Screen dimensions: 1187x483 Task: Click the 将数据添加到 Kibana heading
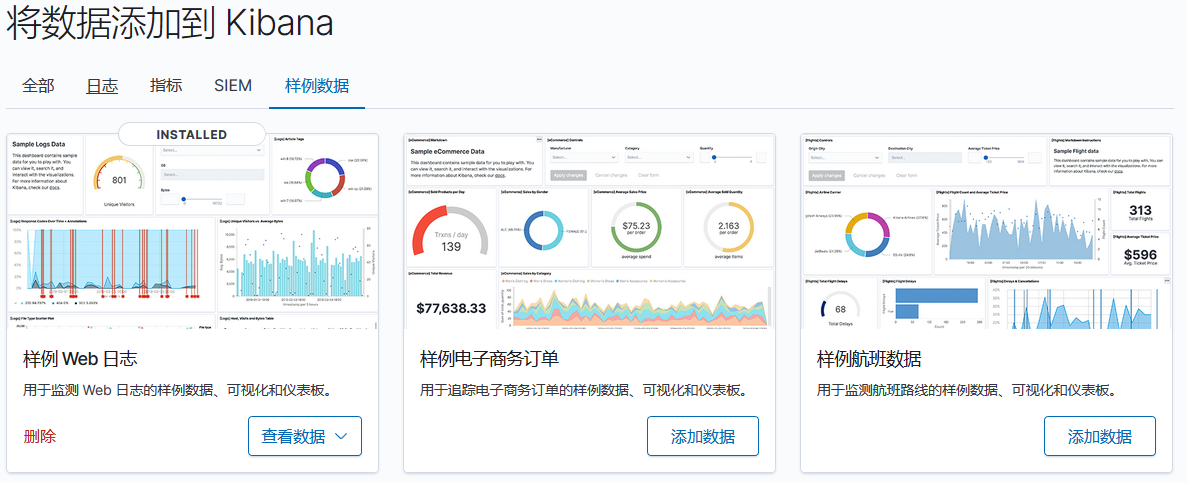pos(170,23)
